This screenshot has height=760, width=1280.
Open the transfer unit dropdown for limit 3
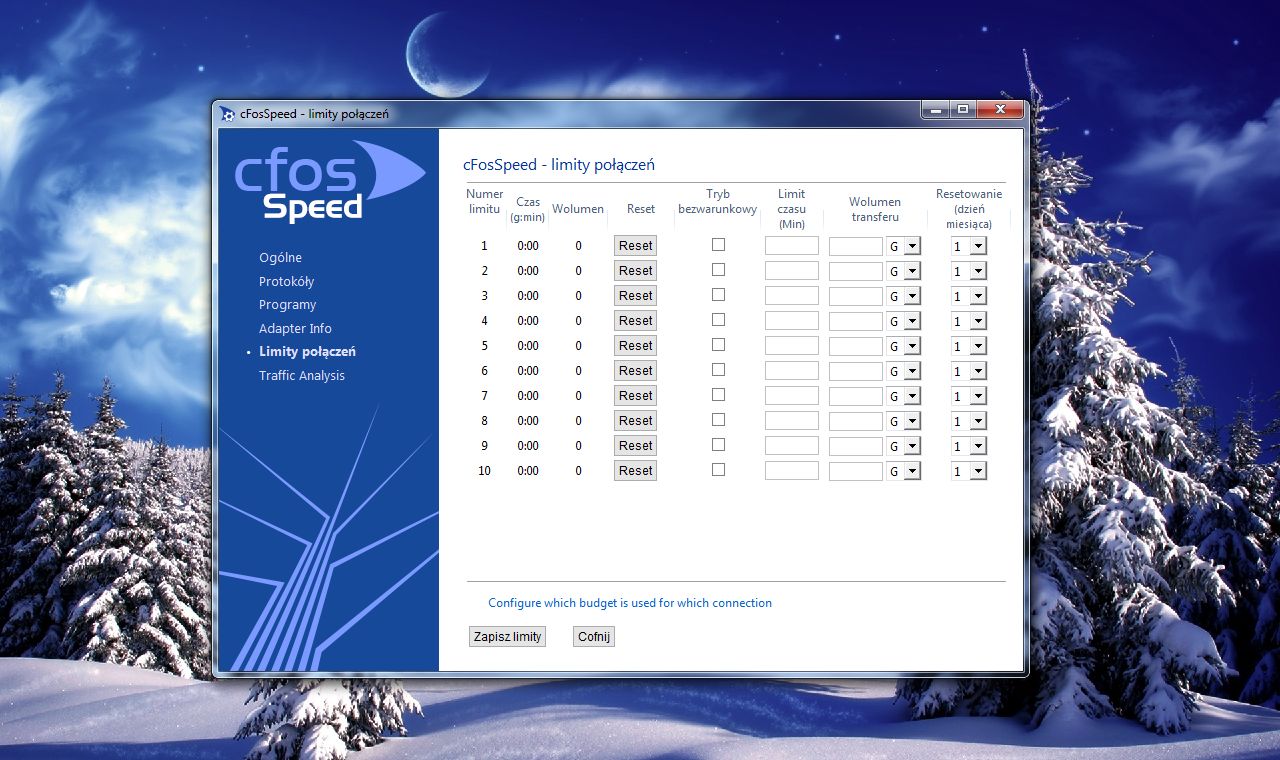[x=904, y=296]
